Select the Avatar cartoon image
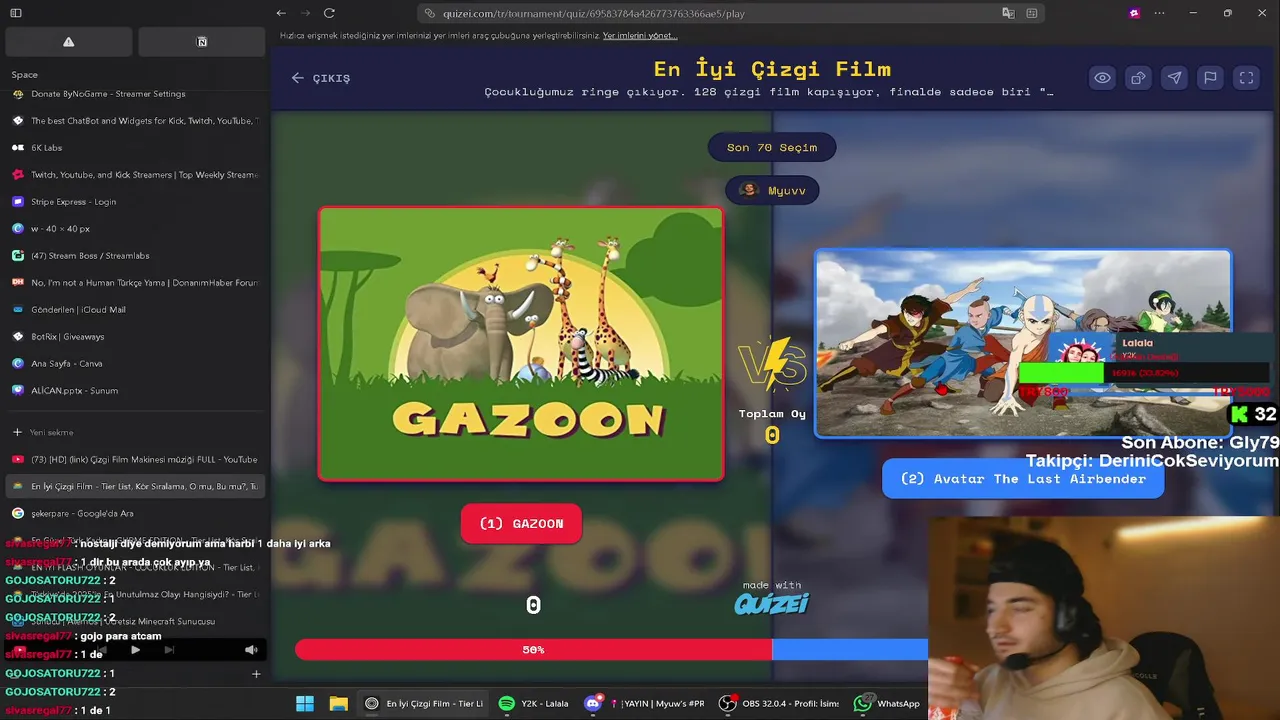Viewport: 1280px width, 720px height. point(1023,344)
